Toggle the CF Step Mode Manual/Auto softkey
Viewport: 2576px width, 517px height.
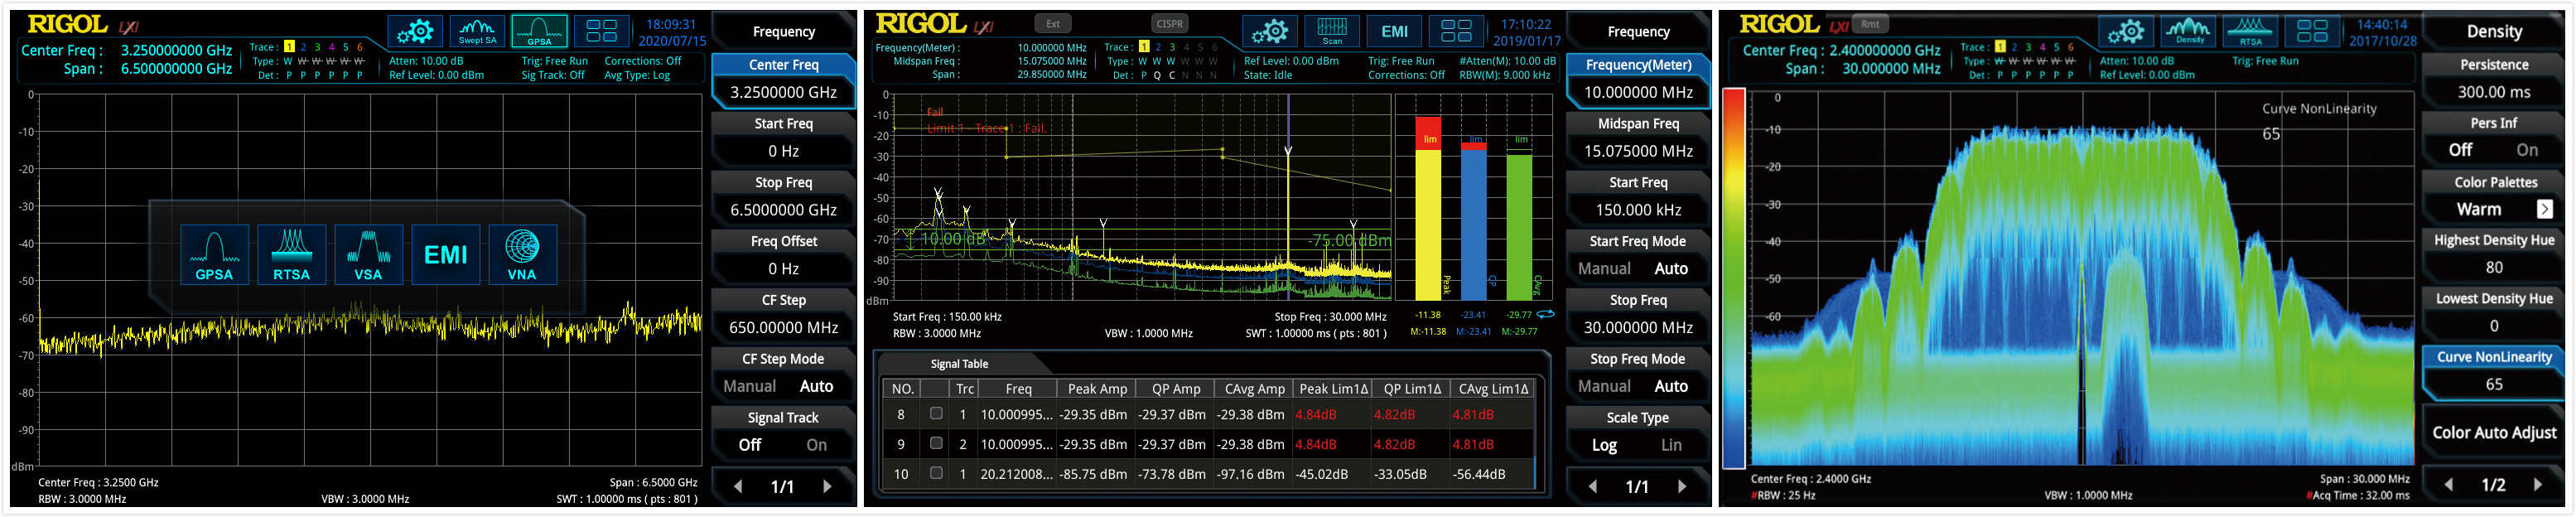[783, 374]
